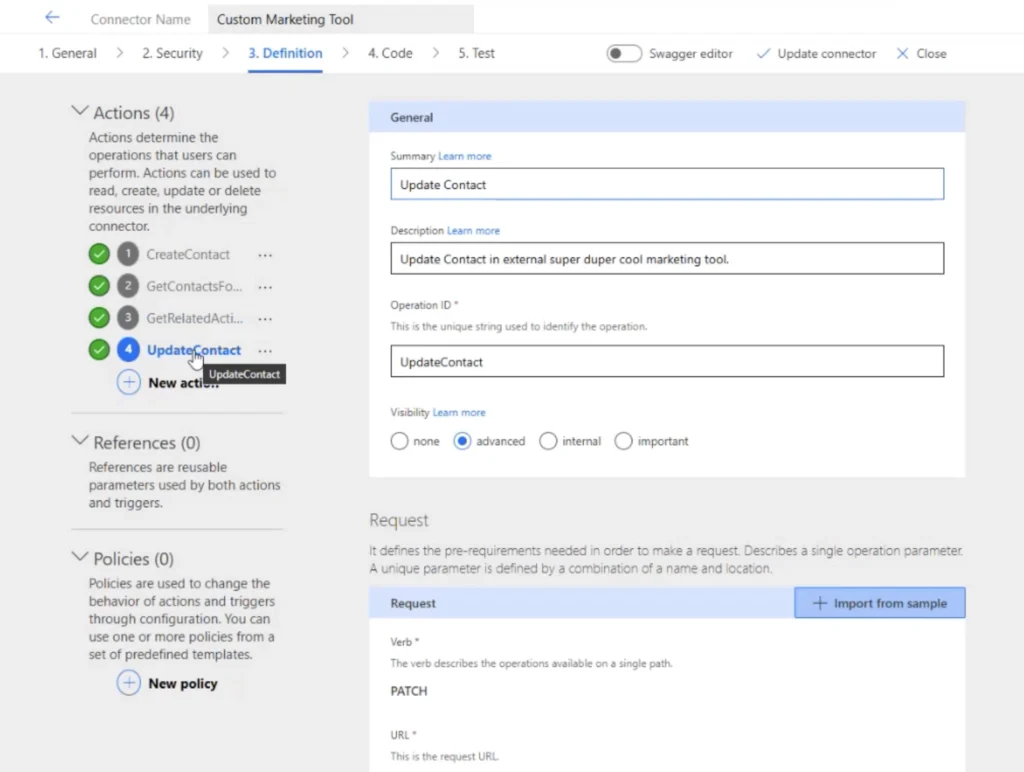
Task: Open ellipsis menu for CreateContact action
Action: (265, 255)
